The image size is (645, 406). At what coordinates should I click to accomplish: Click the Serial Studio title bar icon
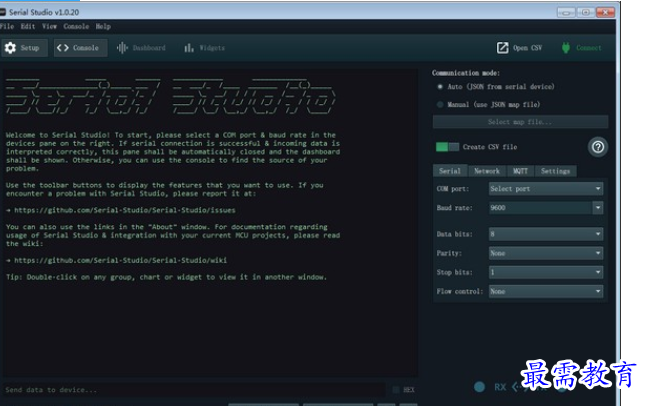[2, 12]
